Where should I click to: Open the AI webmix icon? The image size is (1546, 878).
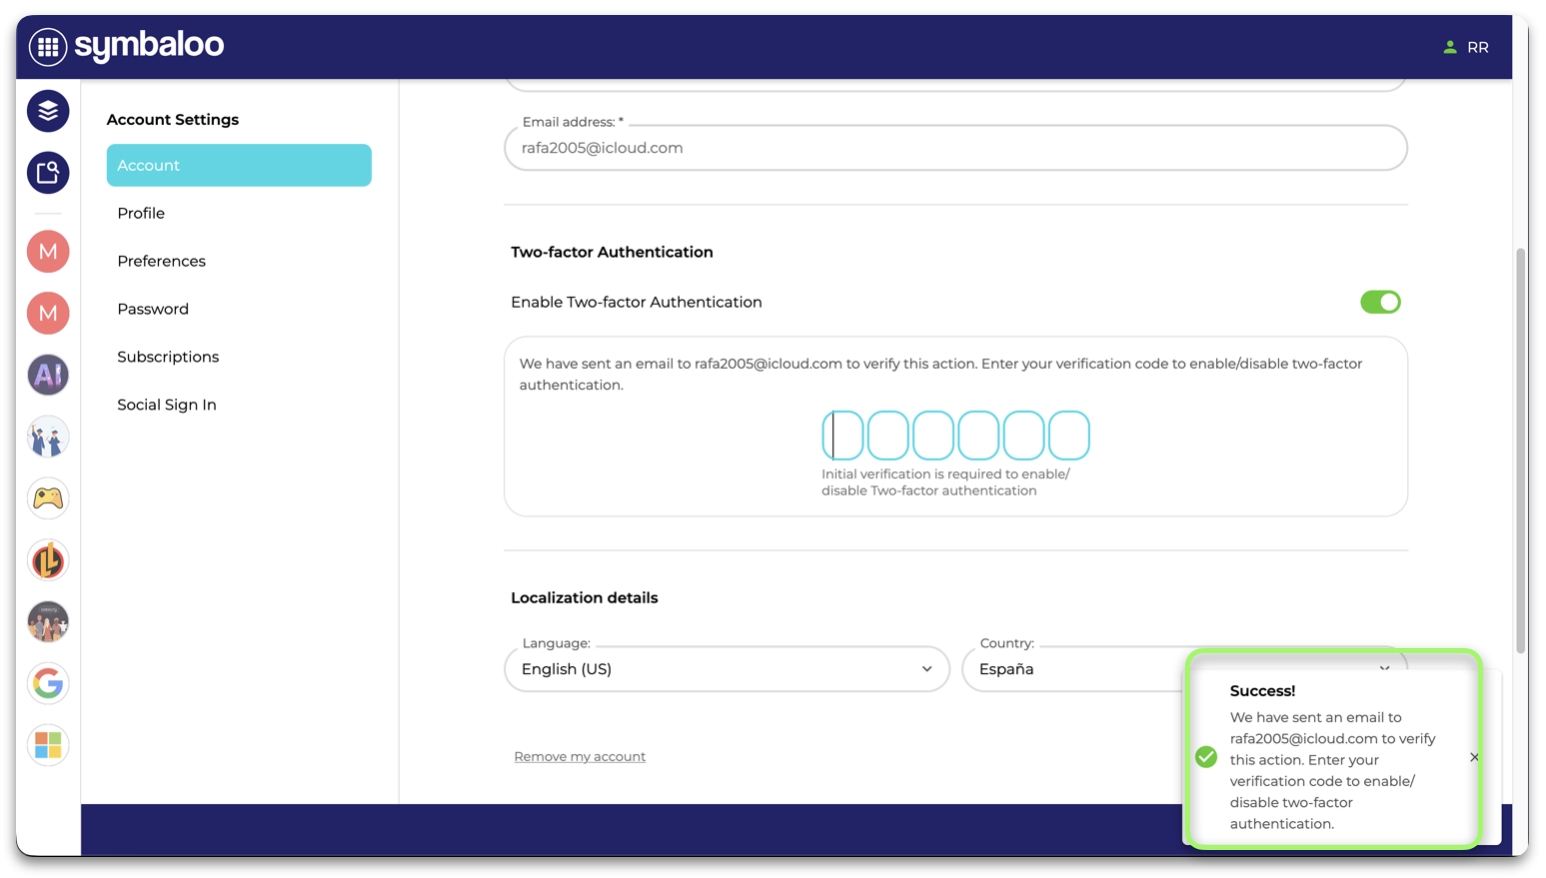click(48, 375)
